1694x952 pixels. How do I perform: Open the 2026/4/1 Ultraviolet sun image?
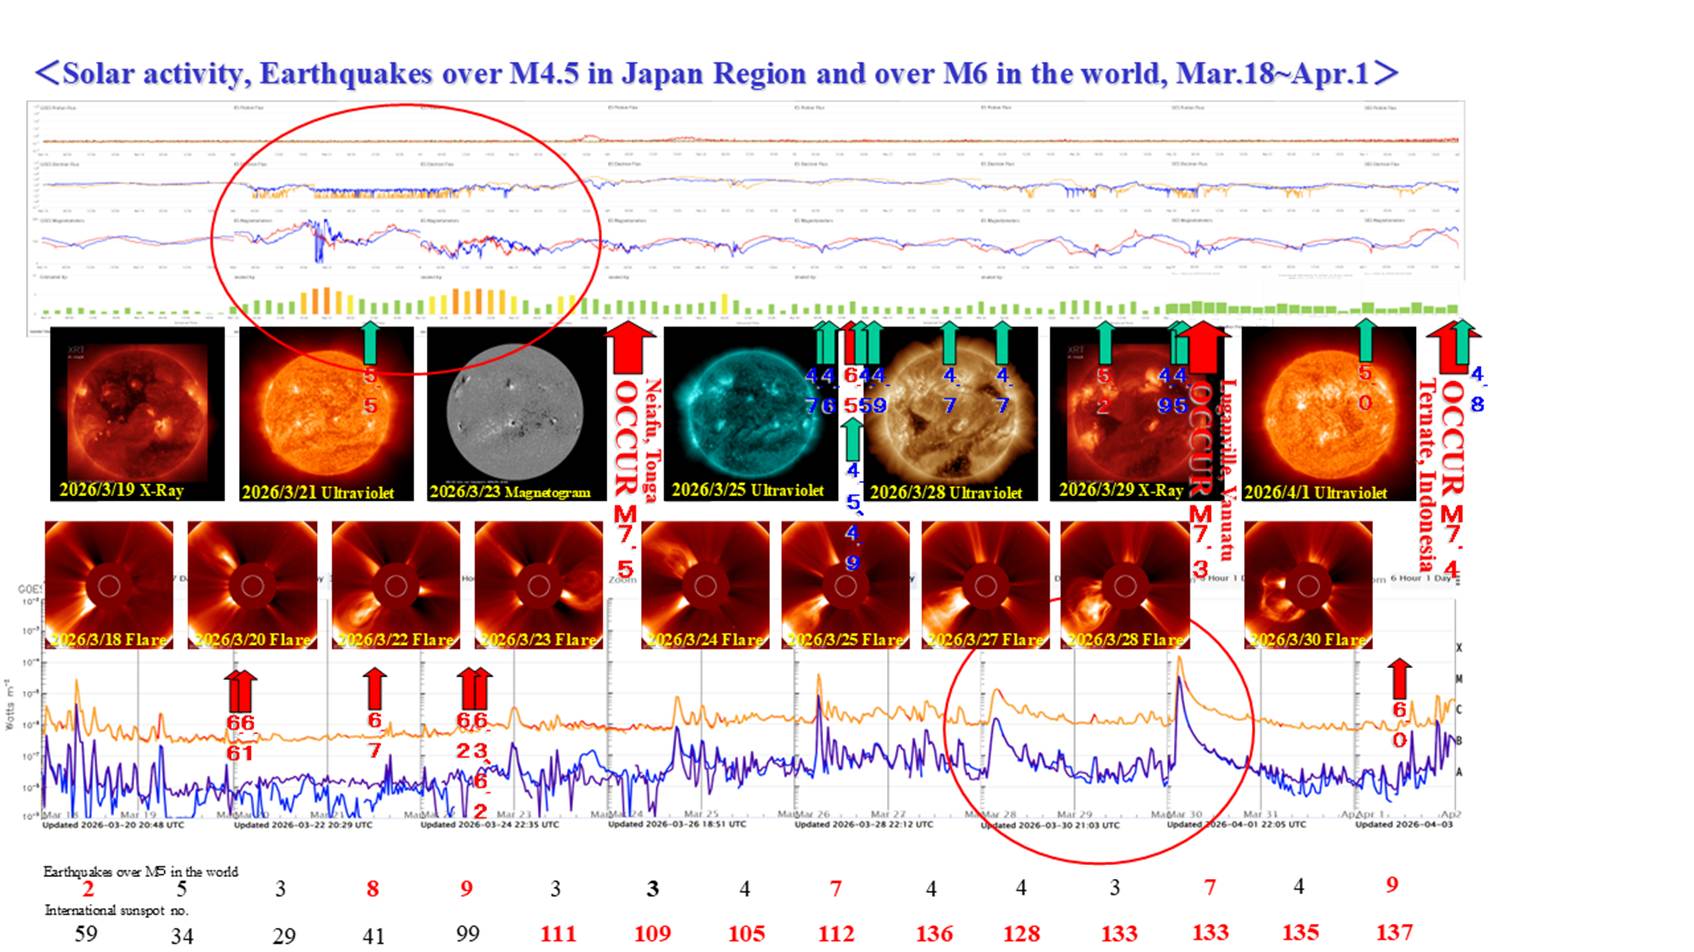1328,413
